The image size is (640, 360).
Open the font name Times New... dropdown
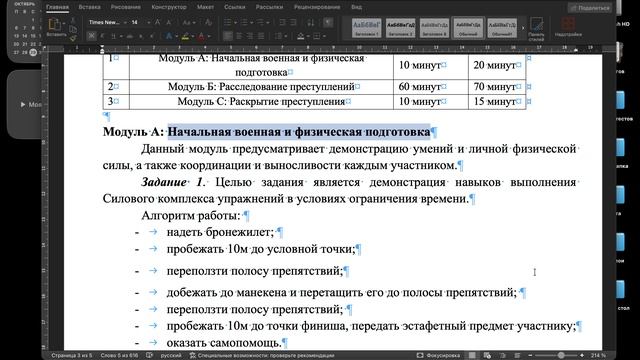point(125,22)
